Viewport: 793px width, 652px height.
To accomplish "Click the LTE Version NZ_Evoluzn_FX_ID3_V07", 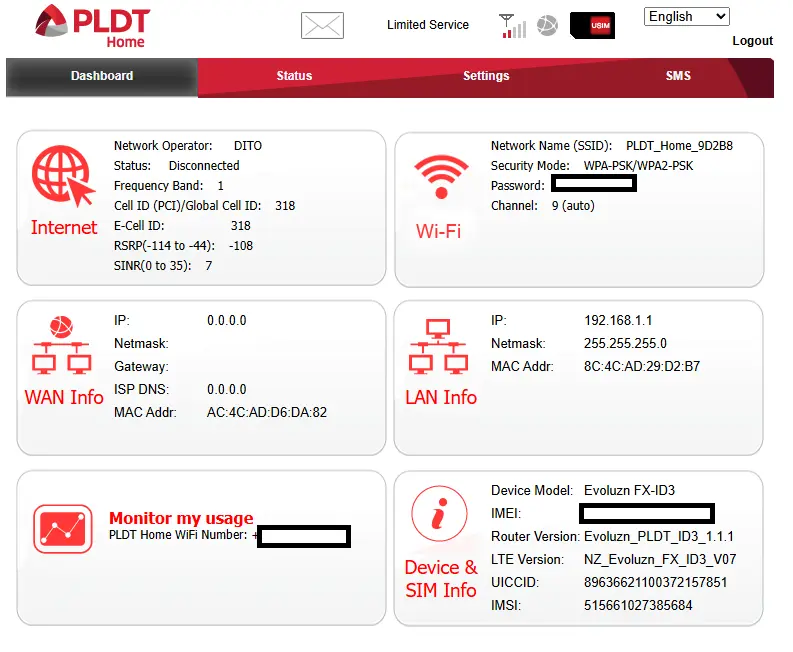I will coord(660,559).
